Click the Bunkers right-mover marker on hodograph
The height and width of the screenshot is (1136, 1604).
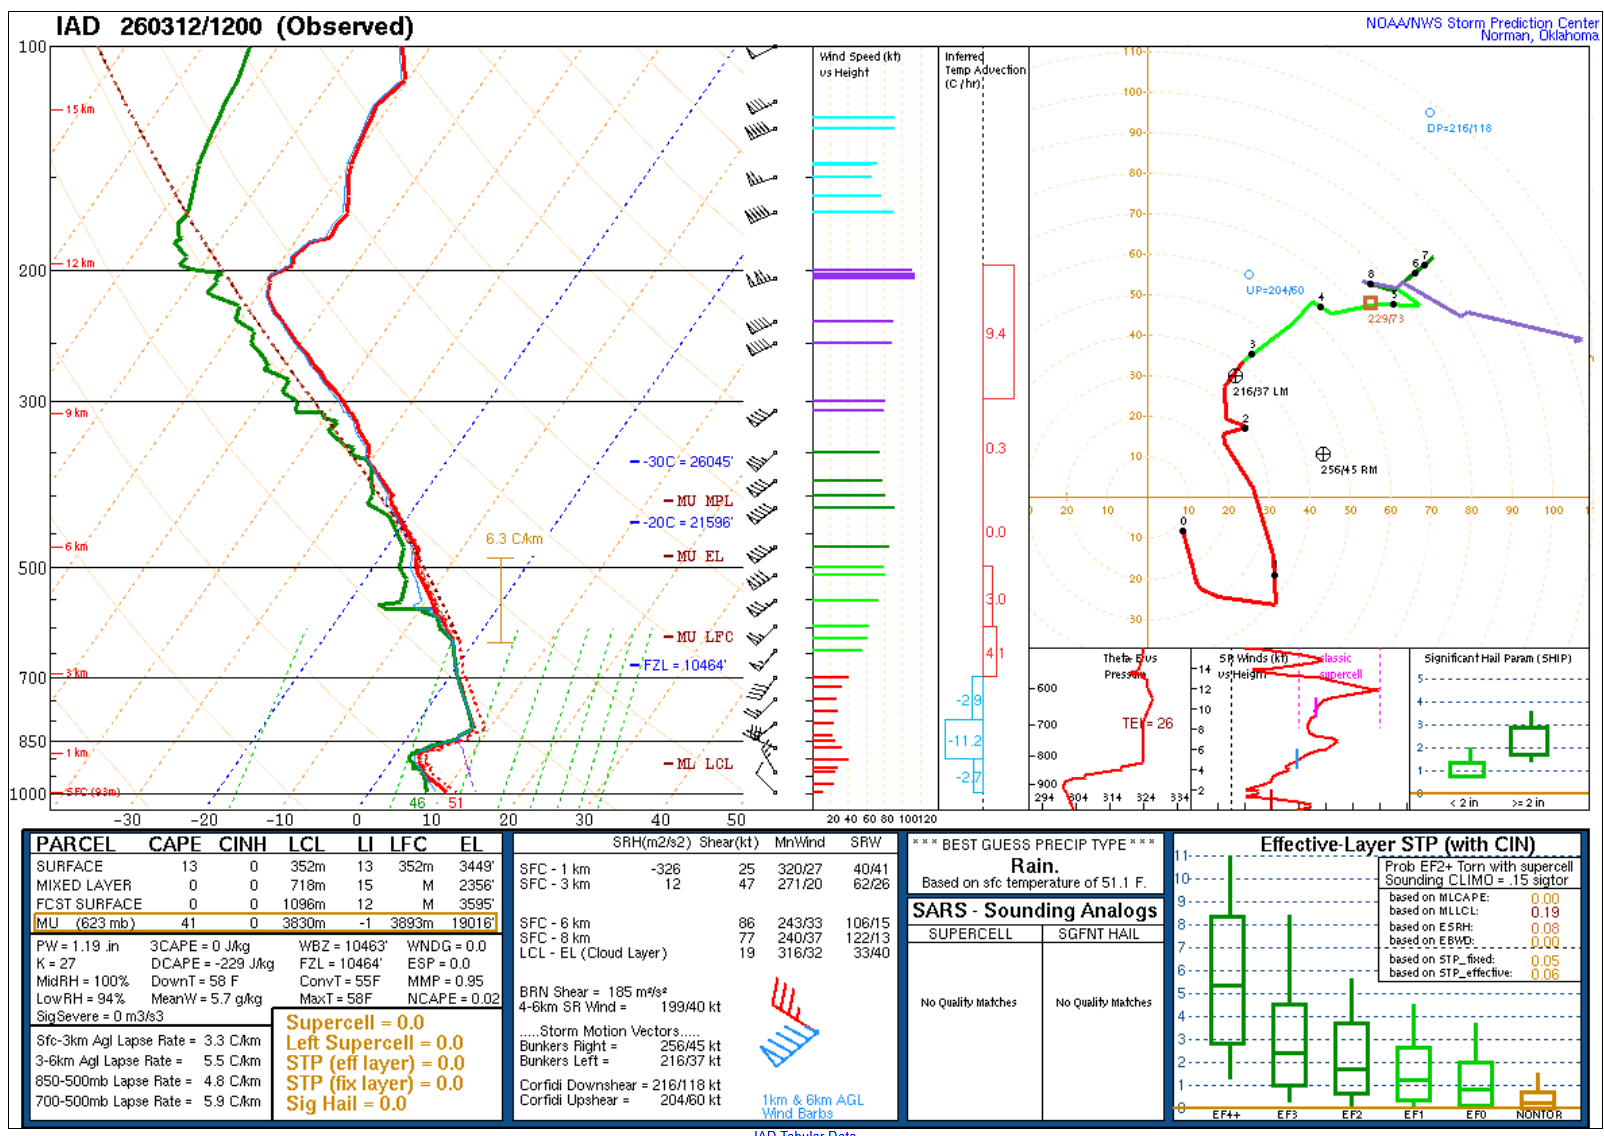1322,454
